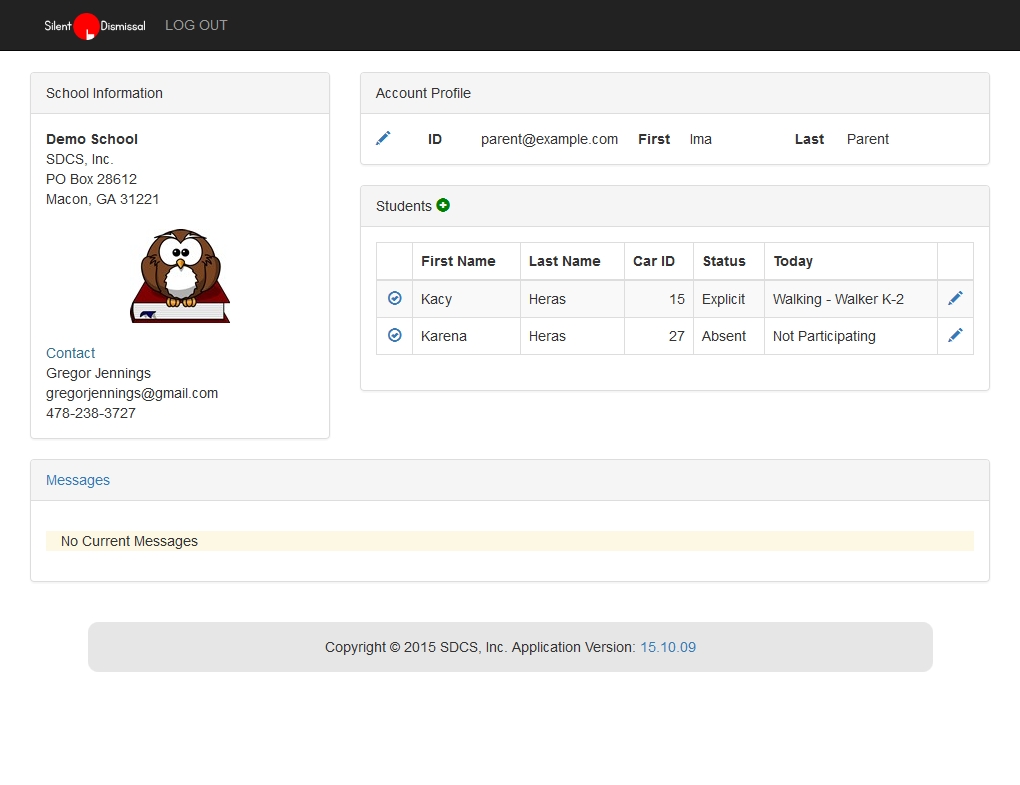Click the check icon for Kacy
Screen dimensions: 1020x785
click(x=394, y=298)
